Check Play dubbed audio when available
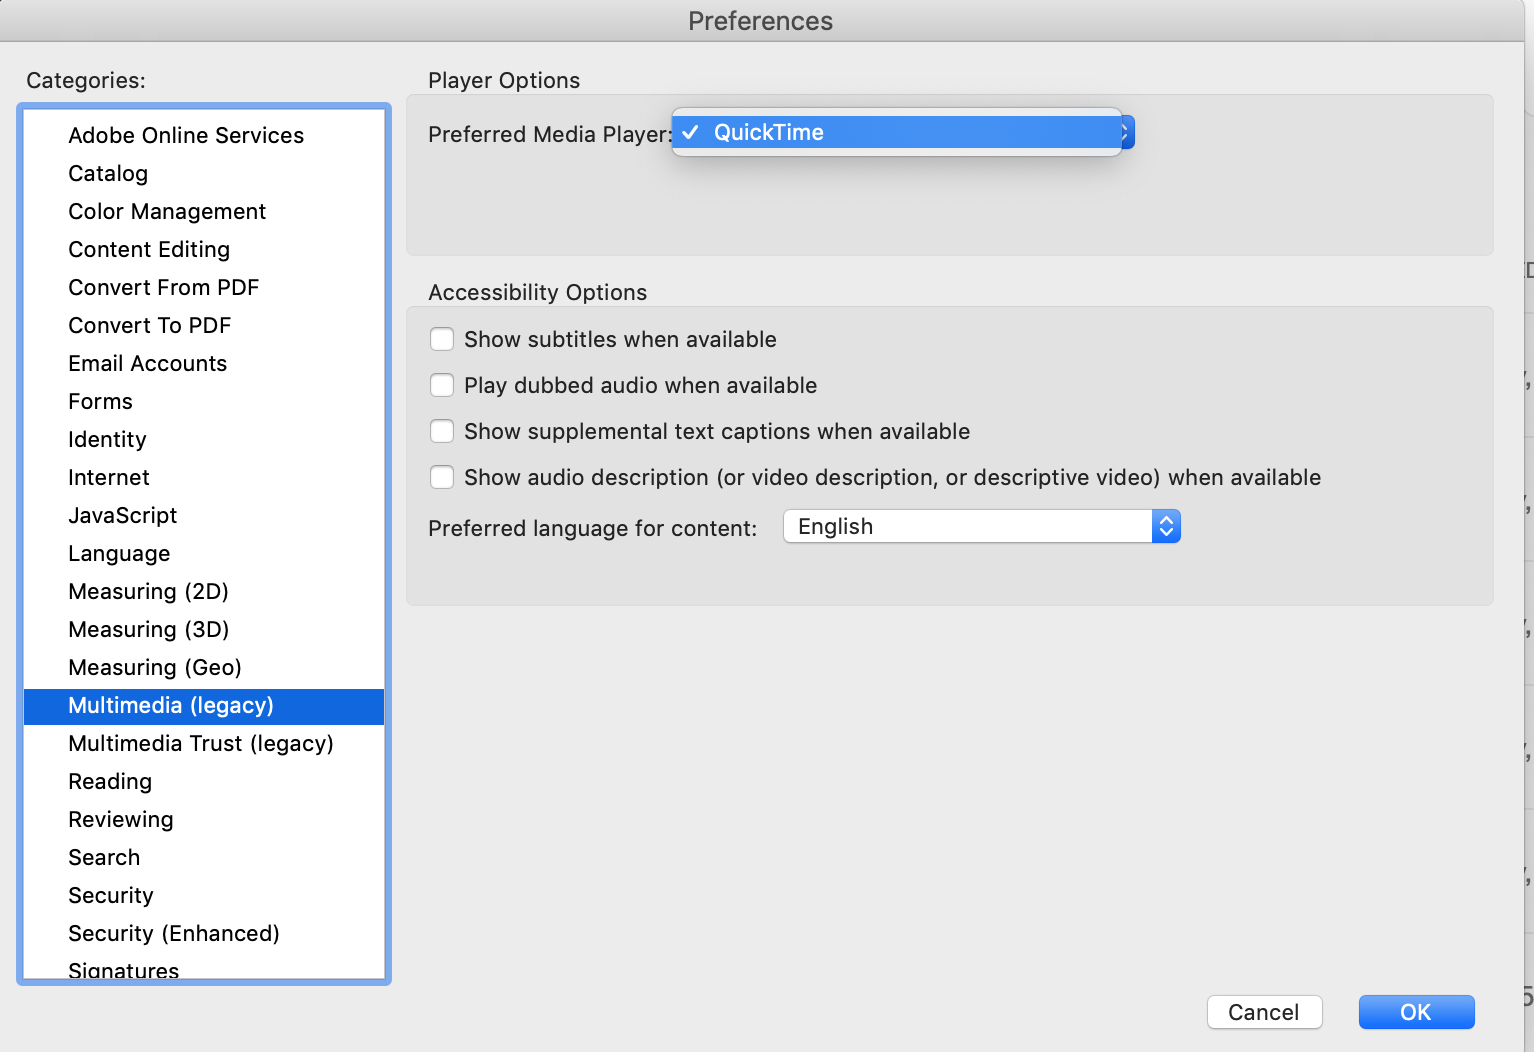This screenshot has height=1052, width=1534. pos(442,385)
